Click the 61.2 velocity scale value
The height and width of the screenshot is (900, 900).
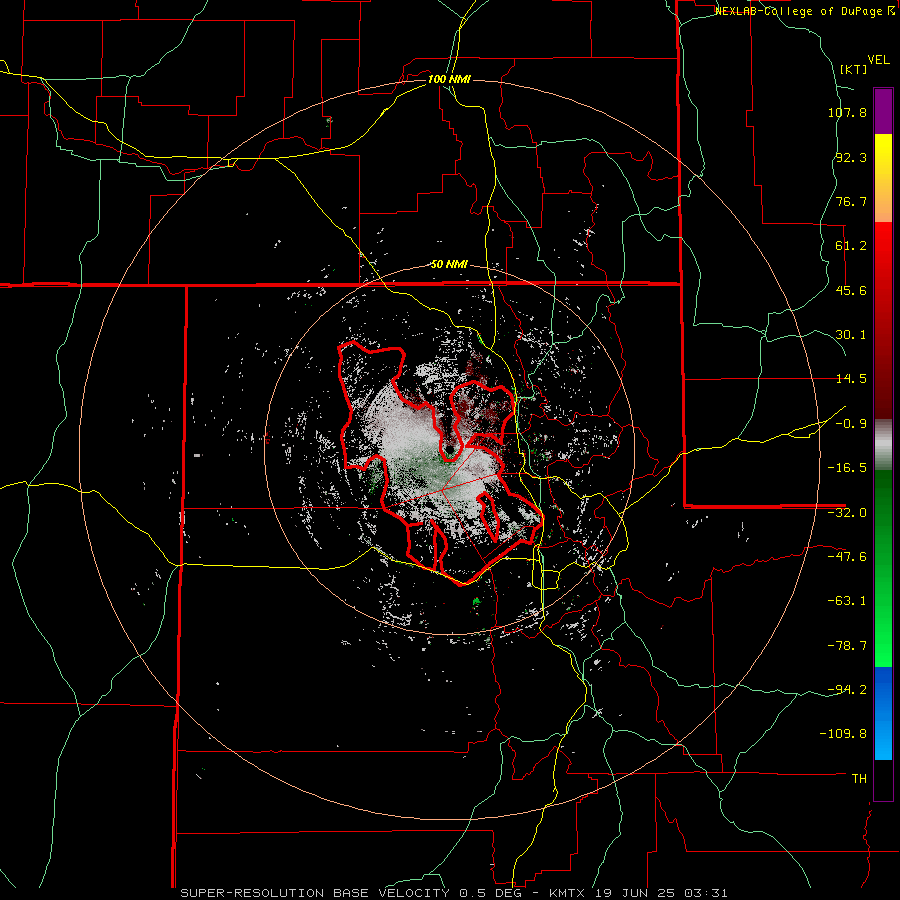[851, 246]
